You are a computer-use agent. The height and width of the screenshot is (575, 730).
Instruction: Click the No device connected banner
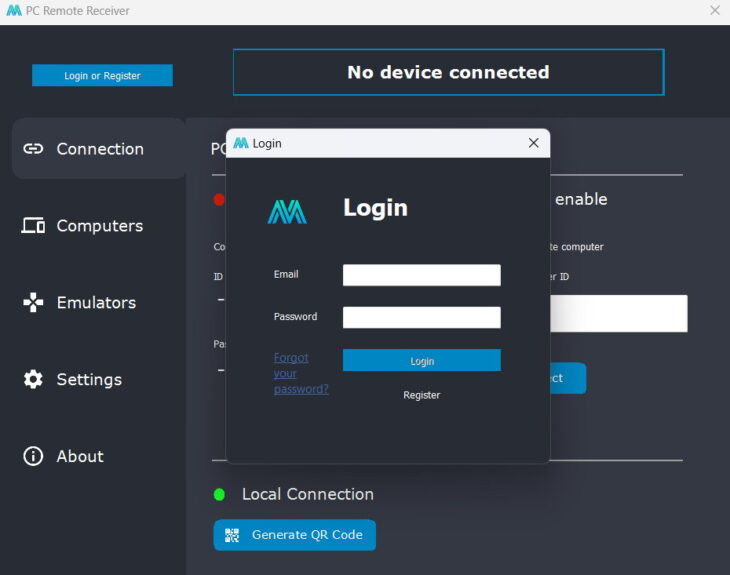(x=449, y=72)
